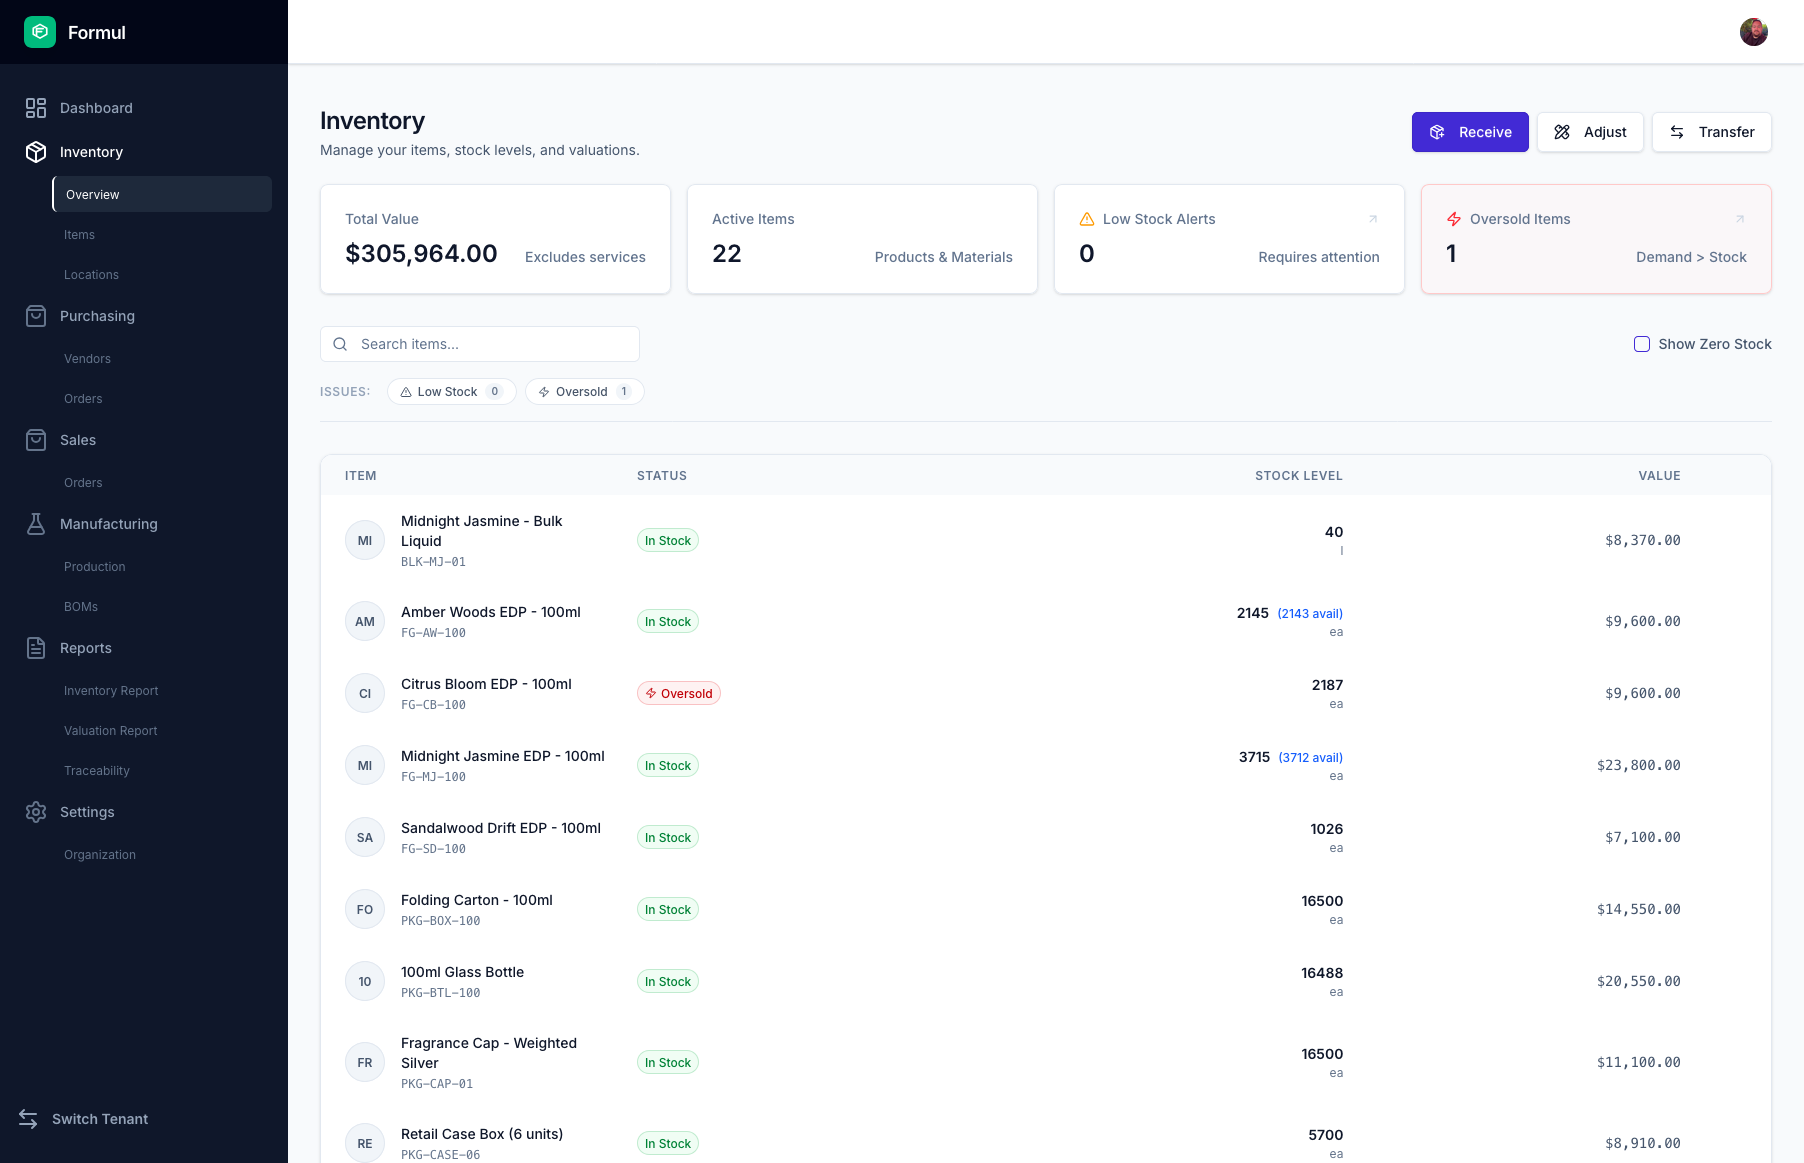Select the Inventory box icon in sidebar

point(36,152)
